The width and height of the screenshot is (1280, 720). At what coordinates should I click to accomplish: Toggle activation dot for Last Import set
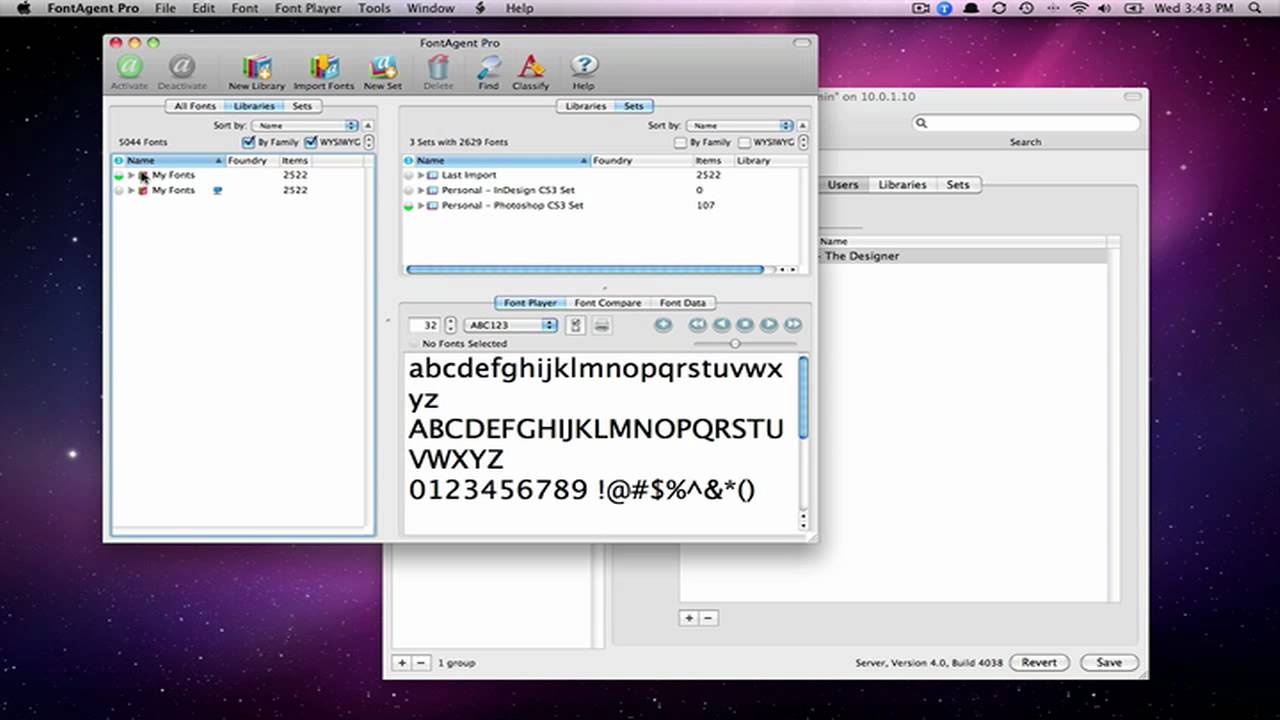pos(408,176)
